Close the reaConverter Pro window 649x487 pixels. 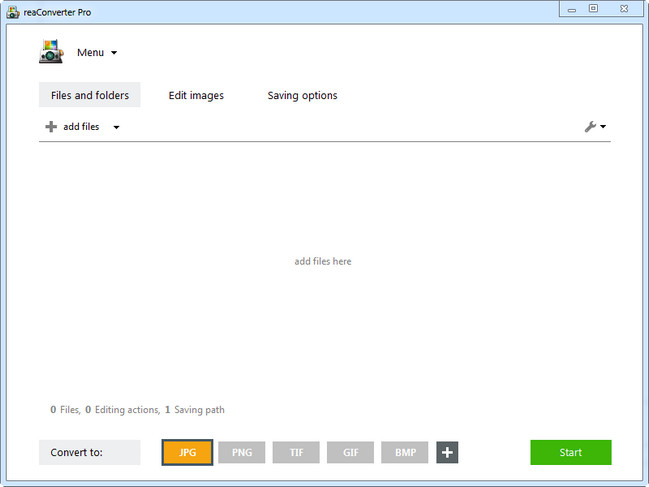tap(624, 8)
